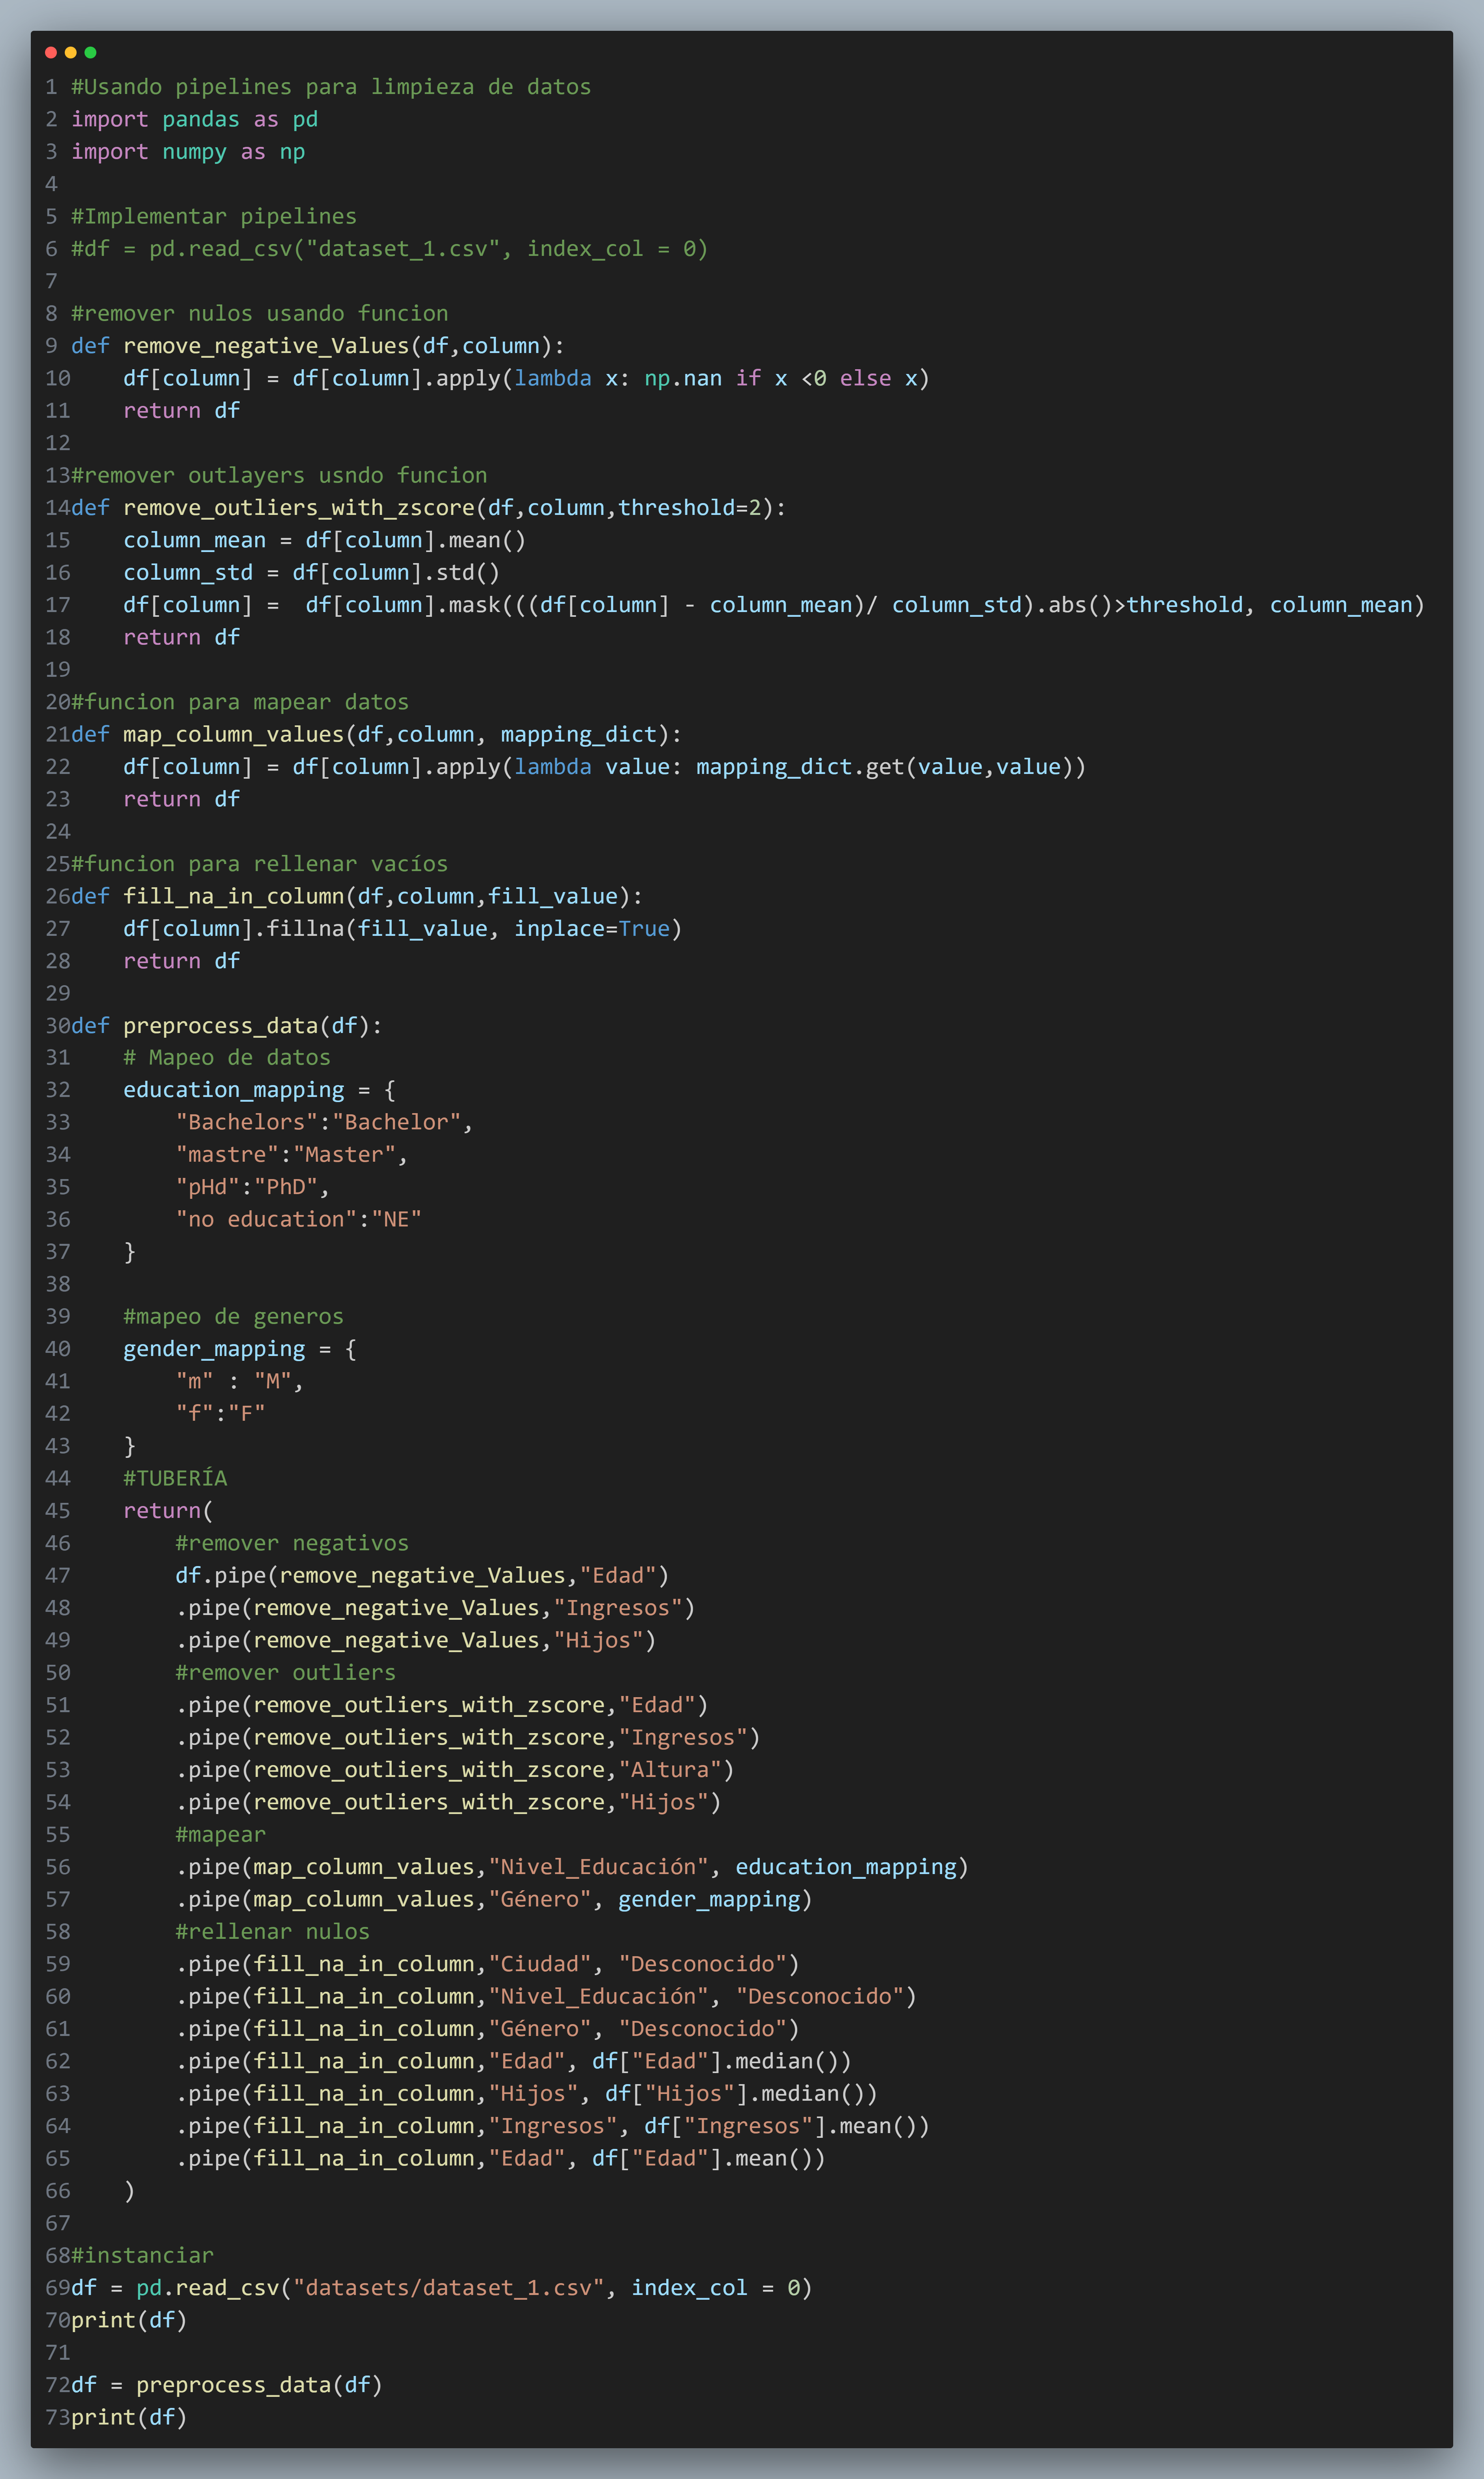The height and width of the screenshot is (2479, 1484).
Task: Click pipe map_column_values "Nivel_Educación" line
Action: tap(572, 1867)
